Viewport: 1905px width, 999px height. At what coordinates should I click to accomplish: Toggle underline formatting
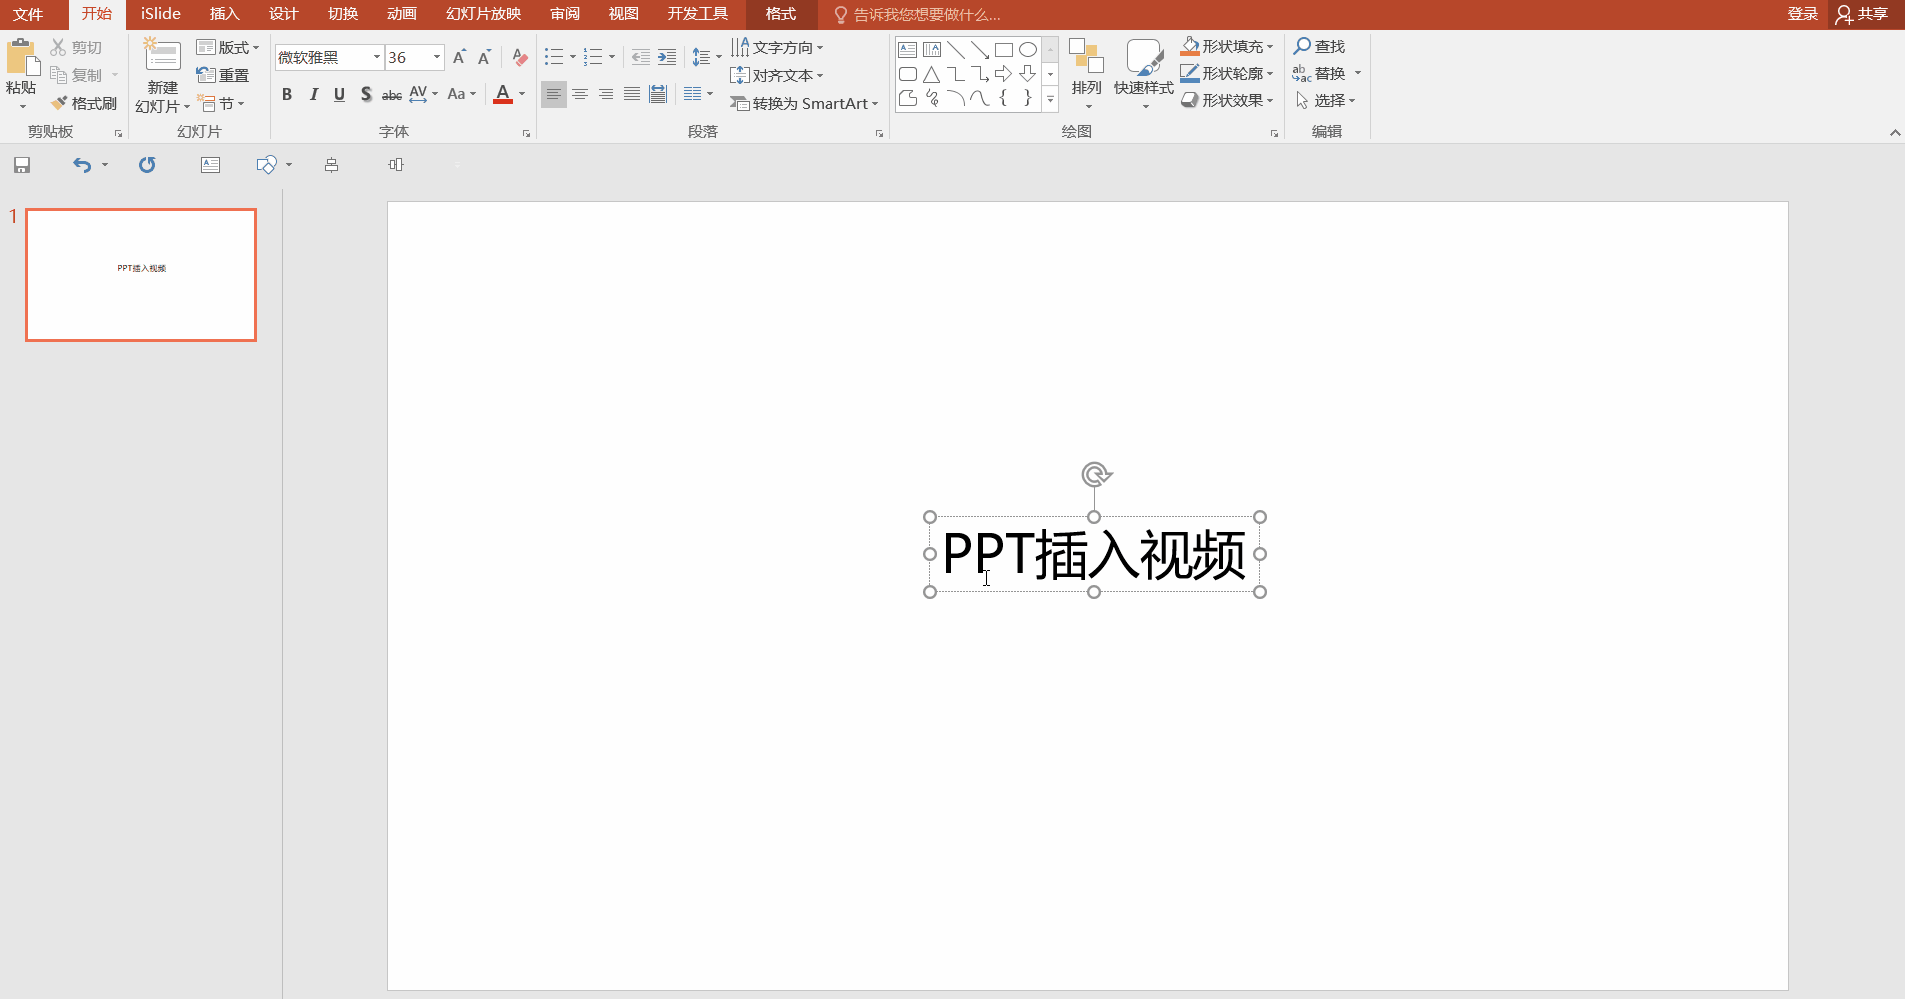(x=339, y=94)
